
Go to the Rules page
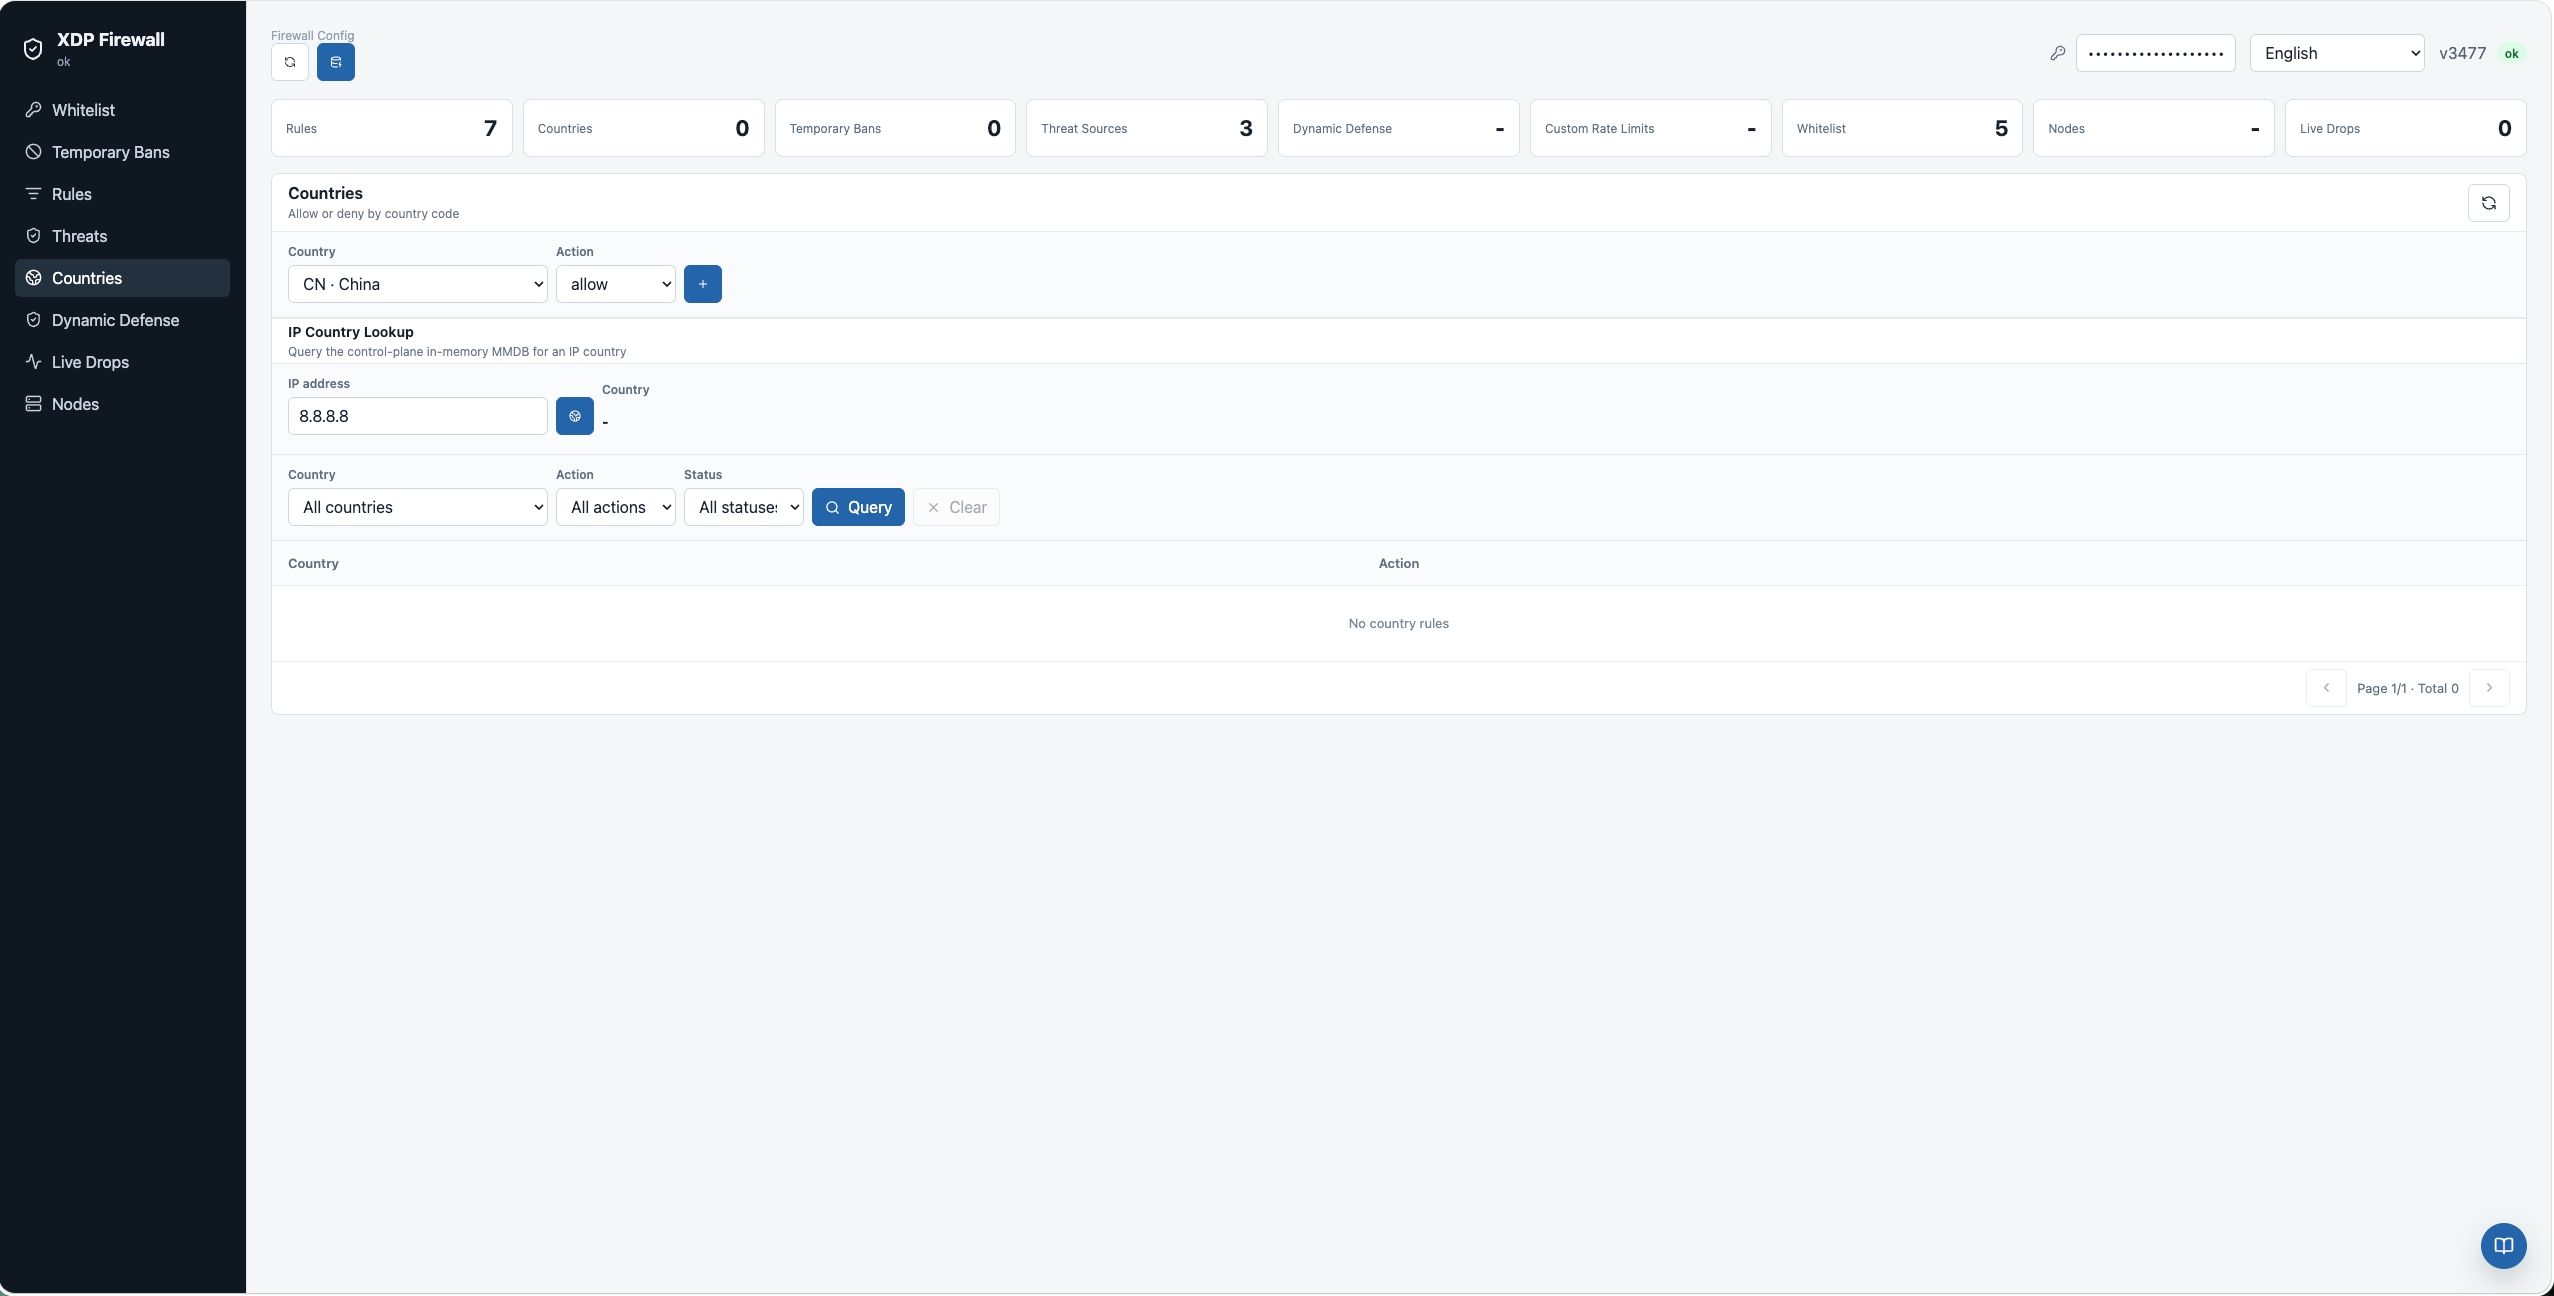[x=122, y=194]
